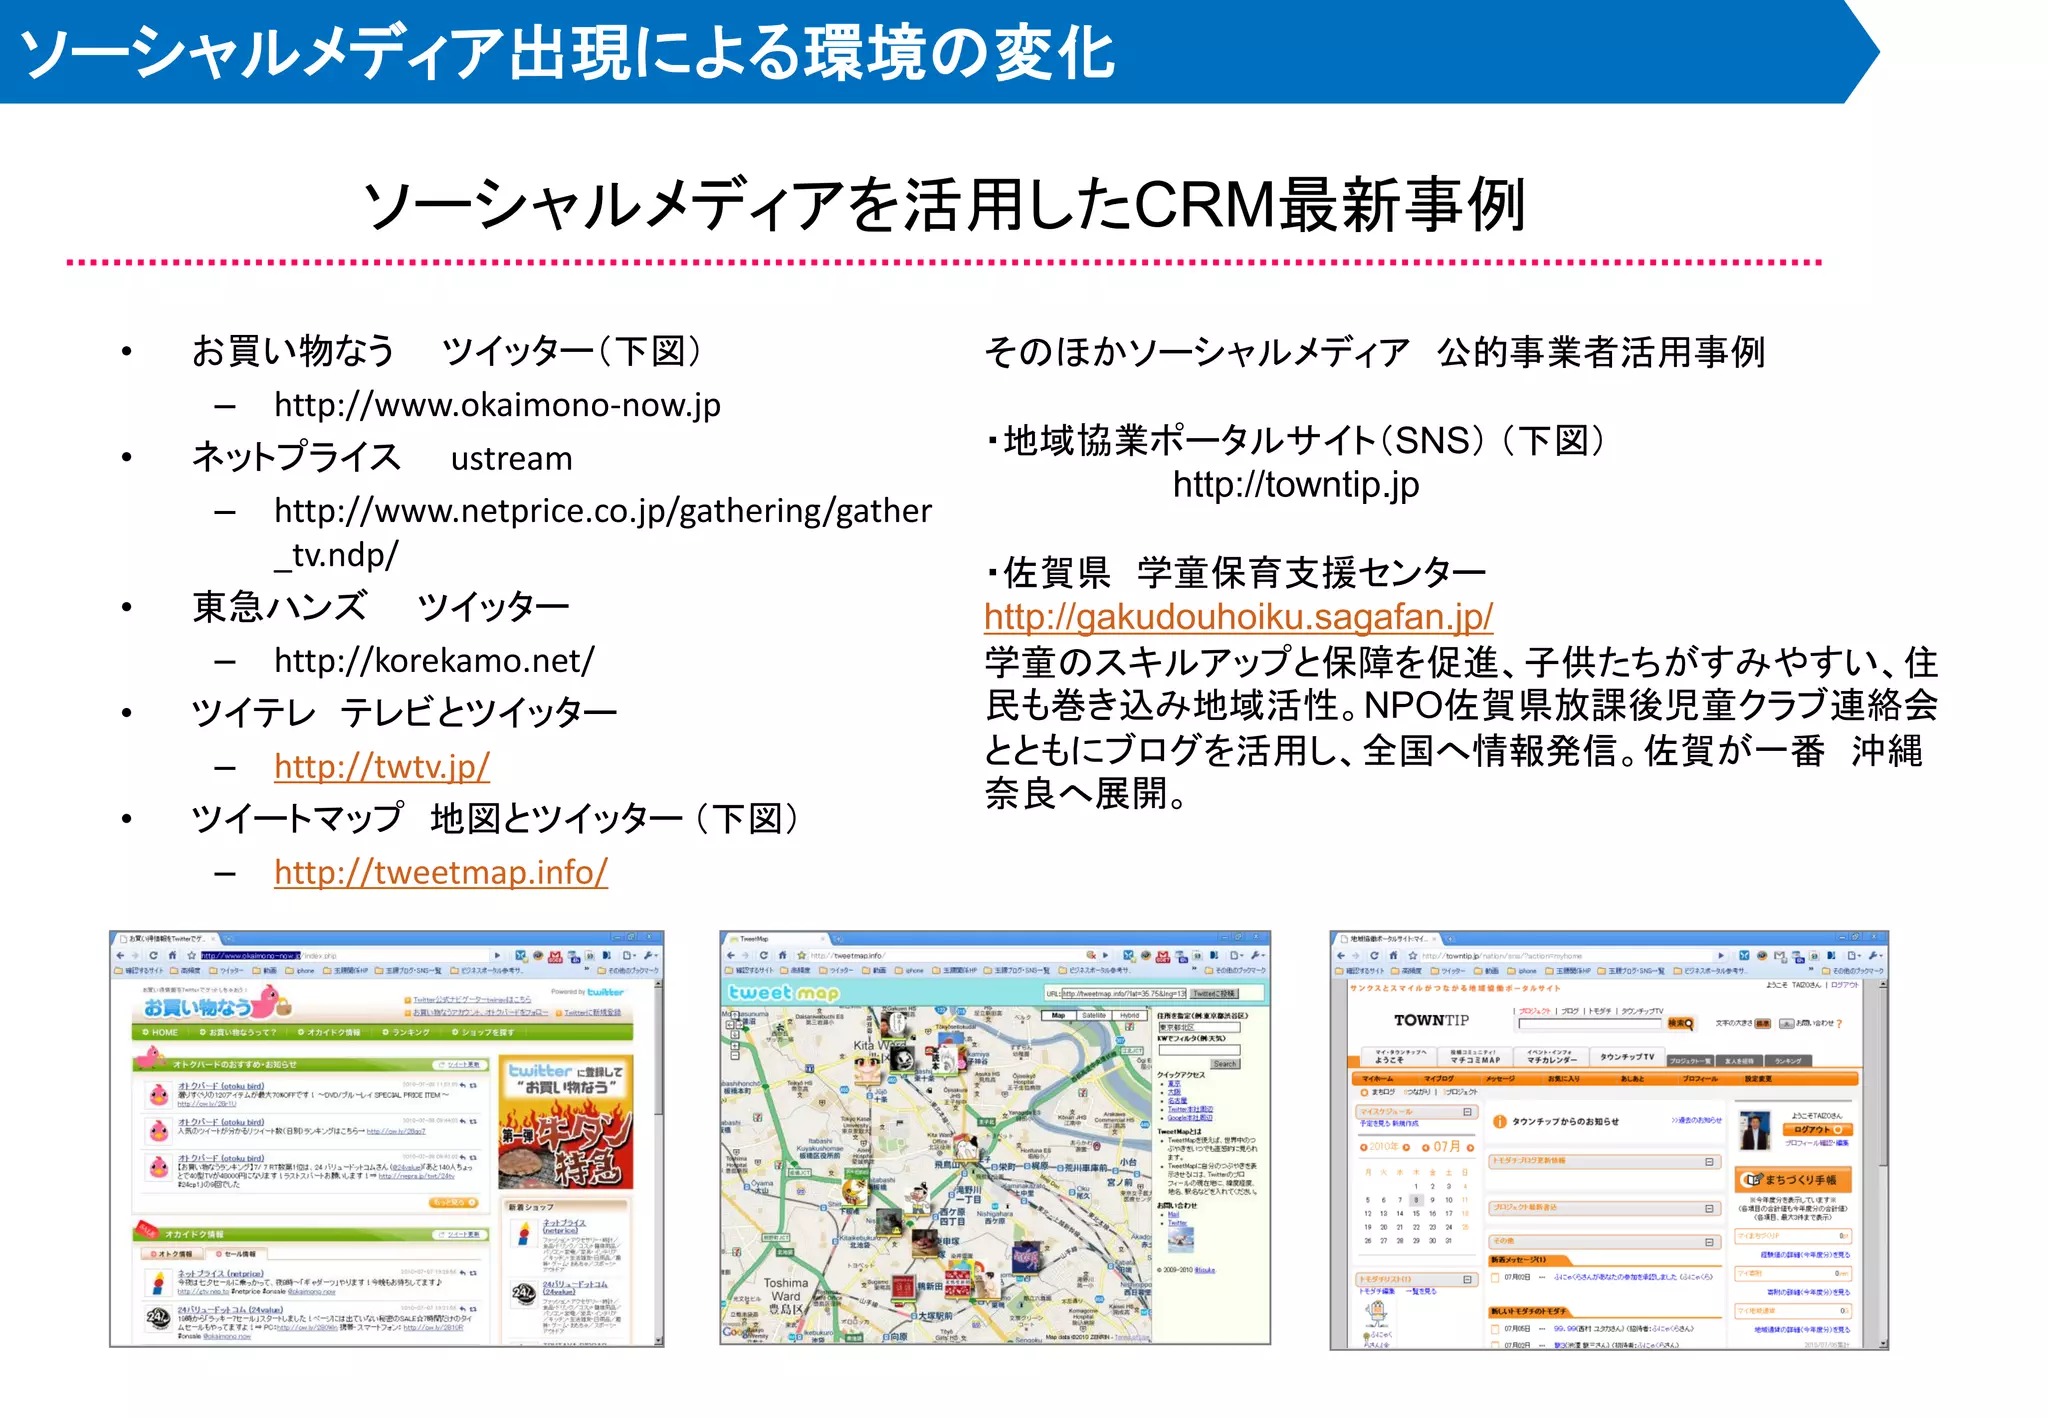Viewport: 2048px width, 1418px height.
Task: Click Back arrow in TweetMap browser window
Action: (730, 956)
